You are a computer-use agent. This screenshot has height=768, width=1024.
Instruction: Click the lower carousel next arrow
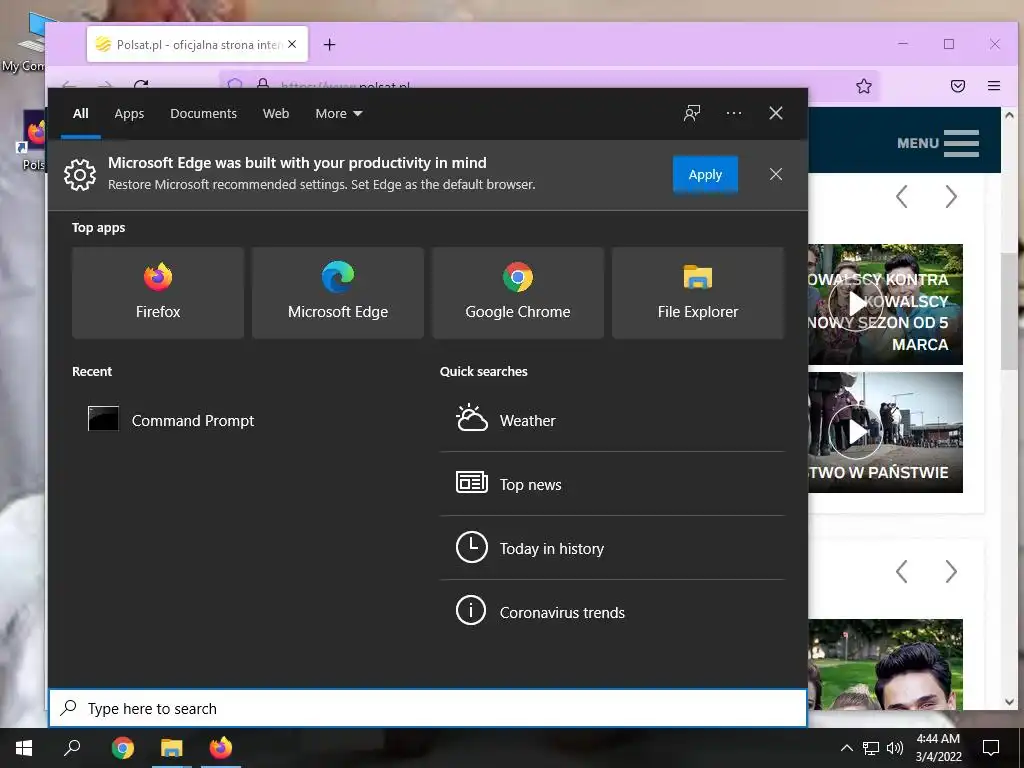pos(951,571)
